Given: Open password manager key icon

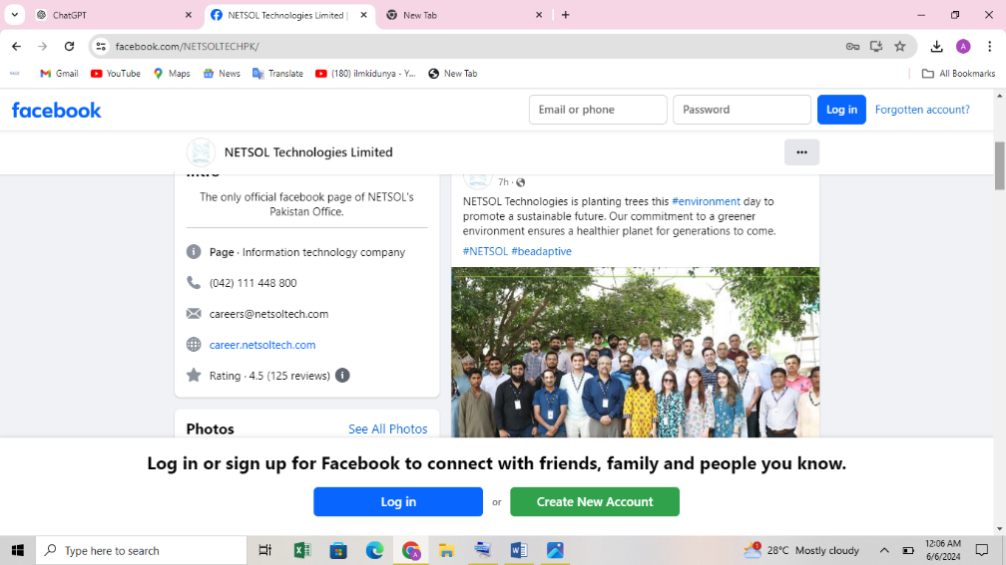Looking at the screenshot, I should pyautogui.click(x=852, y=46).
